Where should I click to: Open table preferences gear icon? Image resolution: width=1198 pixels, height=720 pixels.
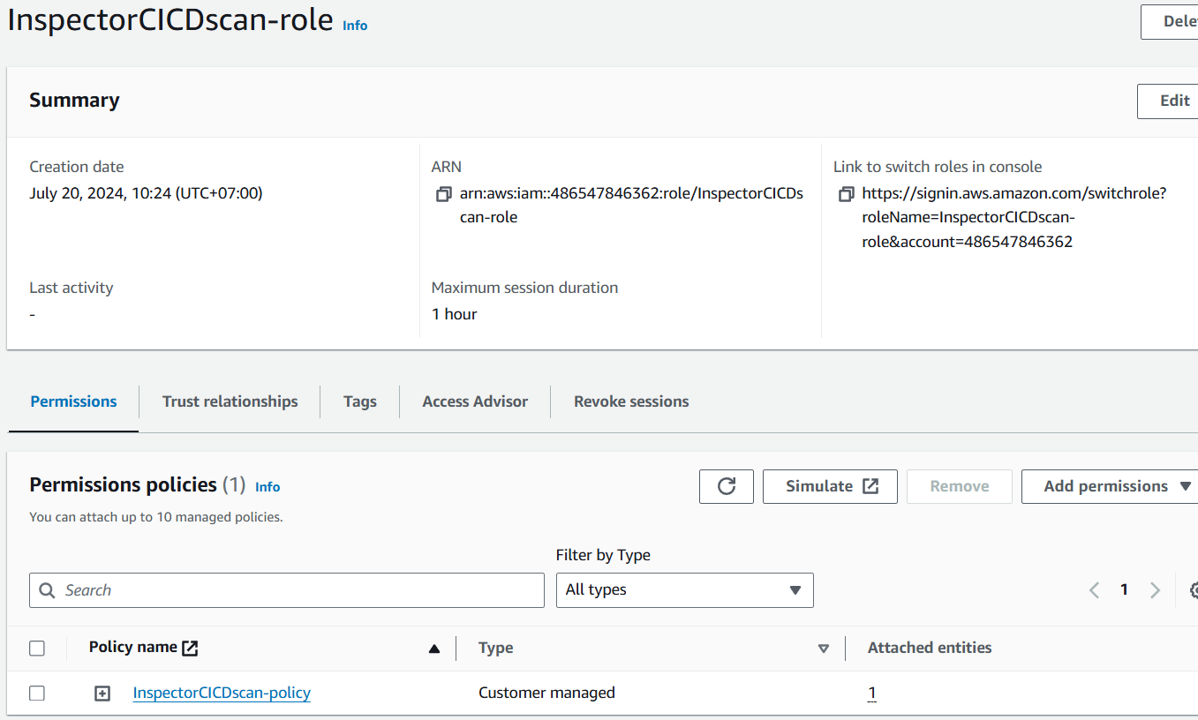[1193, 590]
